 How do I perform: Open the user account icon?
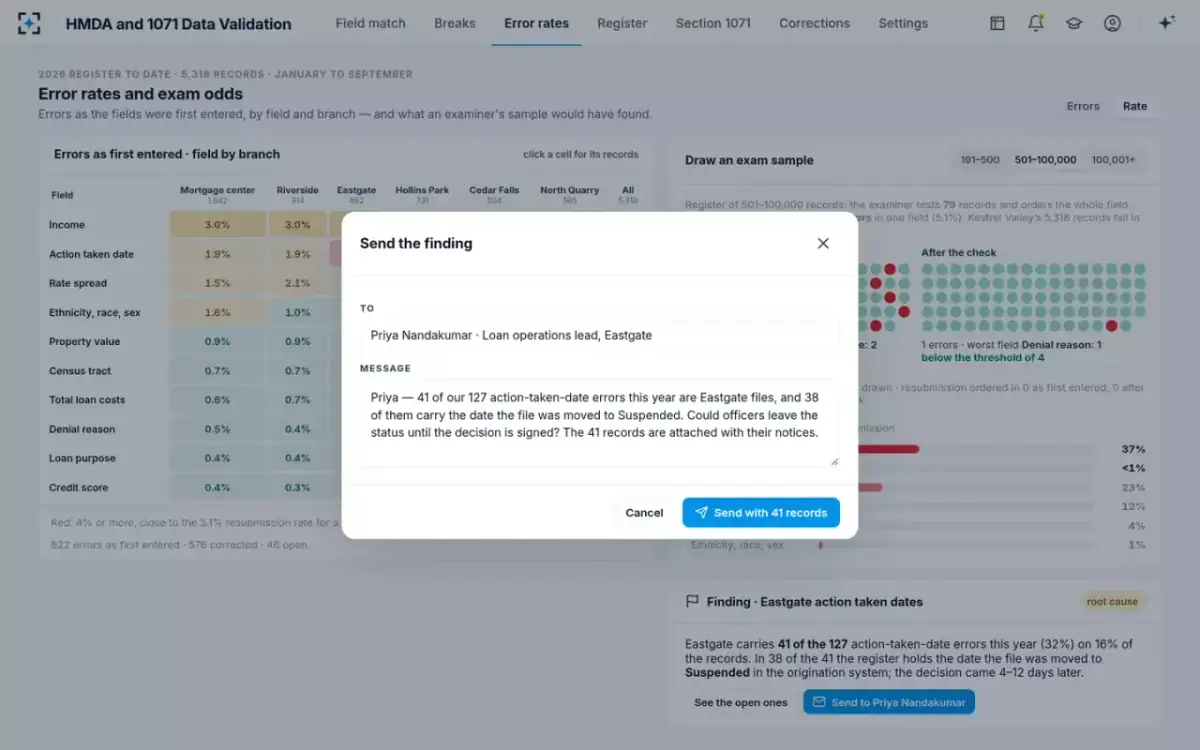coord(1112,23)
